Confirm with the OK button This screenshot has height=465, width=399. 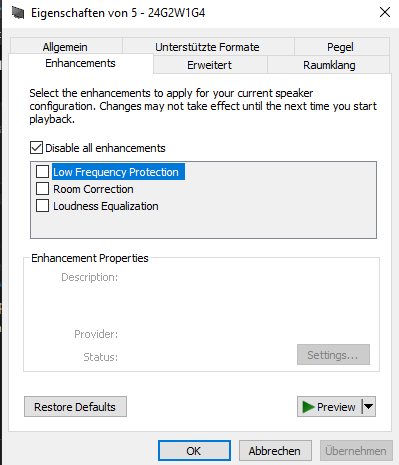194,451
